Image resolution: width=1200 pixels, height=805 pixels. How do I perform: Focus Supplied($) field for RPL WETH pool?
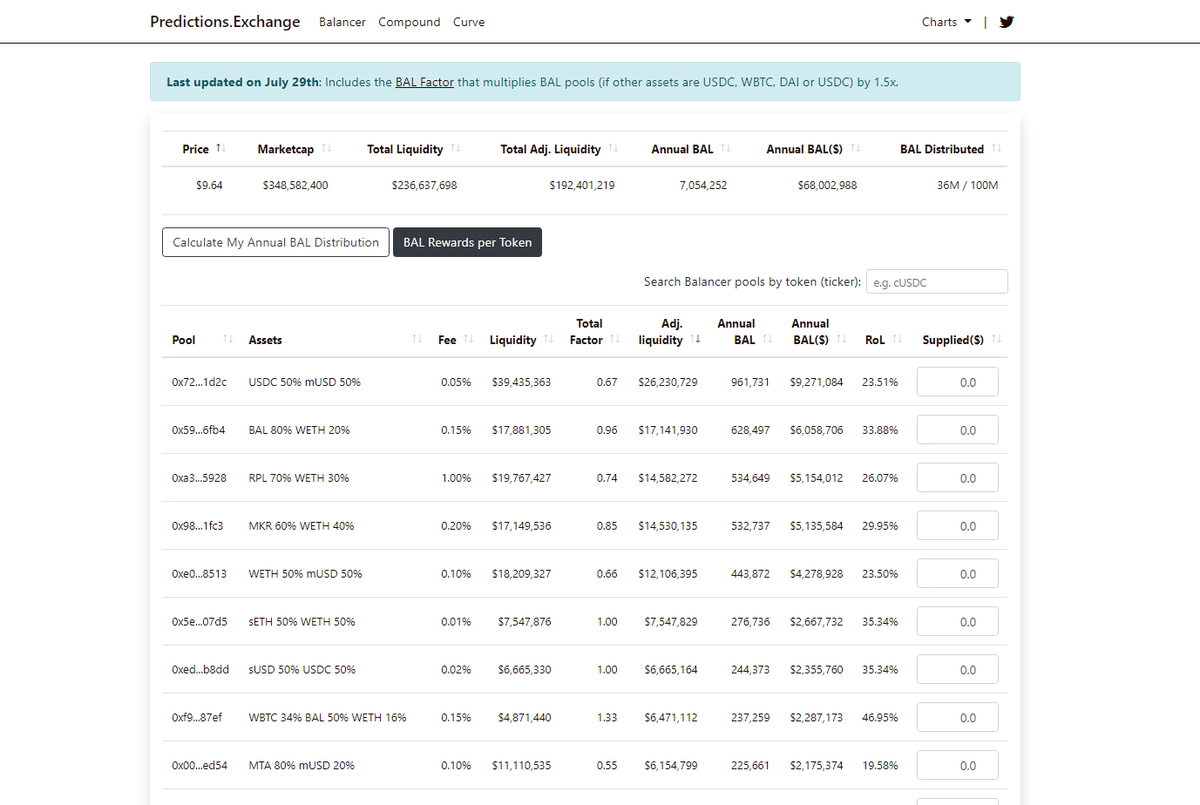tap(958, 478)
